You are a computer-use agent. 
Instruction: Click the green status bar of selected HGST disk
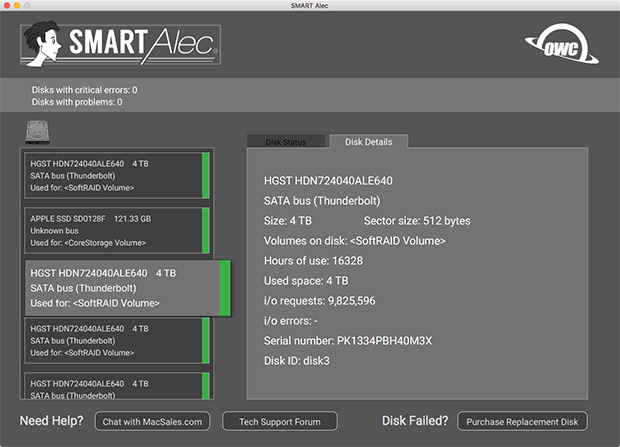(225, 288)
